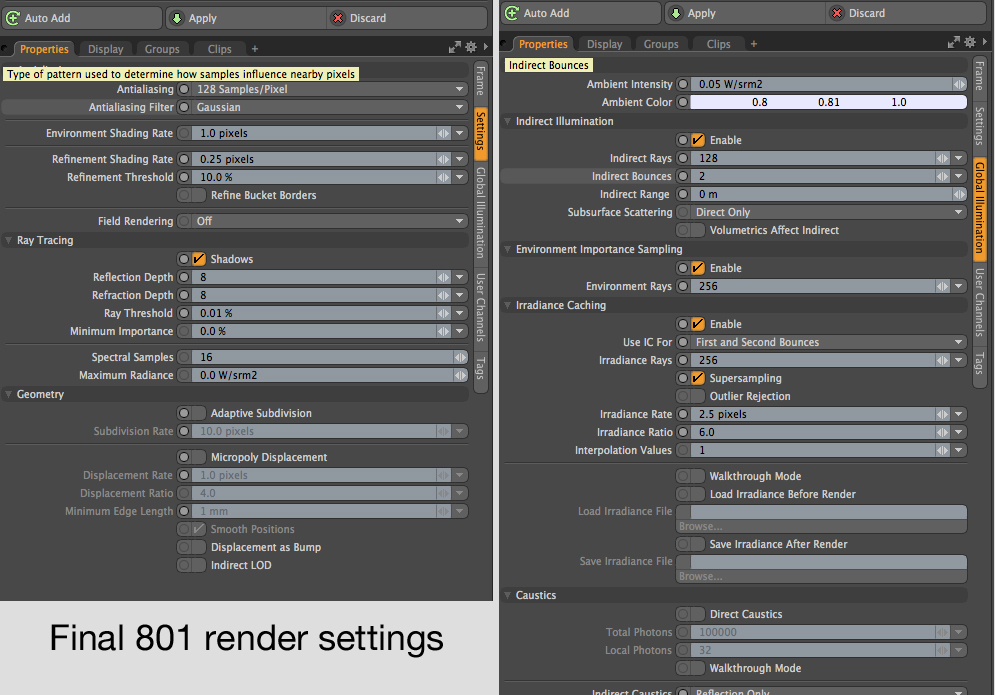The width and height of the screenshot is (995, 695).
Task: Click the plus icon after Clips in the left panel
Action: click(254, 49)
